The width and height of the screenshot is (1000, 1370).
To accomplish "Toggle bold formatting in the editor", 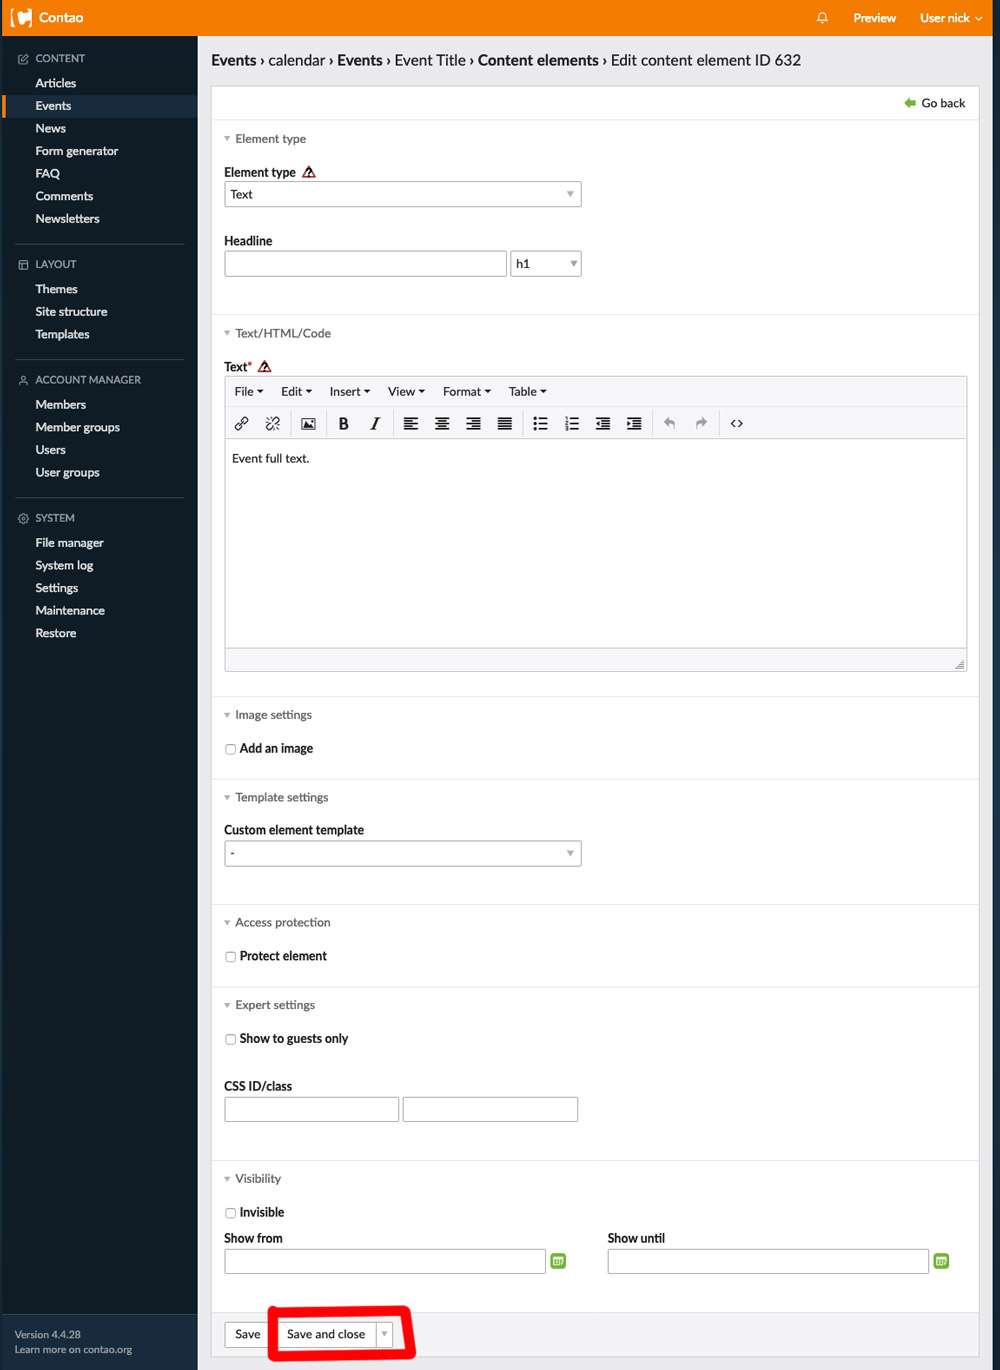I will (343, 424).
